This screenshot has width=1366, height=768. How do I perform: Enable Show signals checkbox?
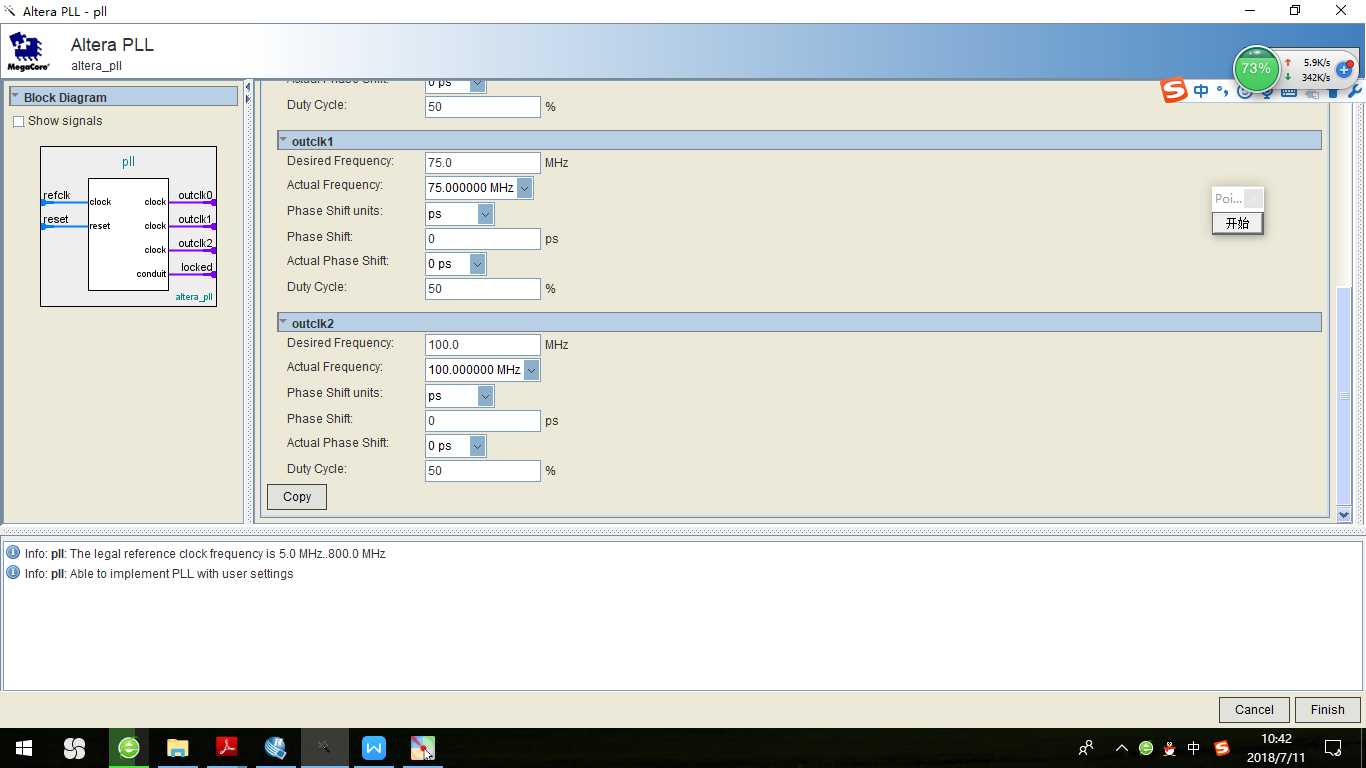coord(18,121)
